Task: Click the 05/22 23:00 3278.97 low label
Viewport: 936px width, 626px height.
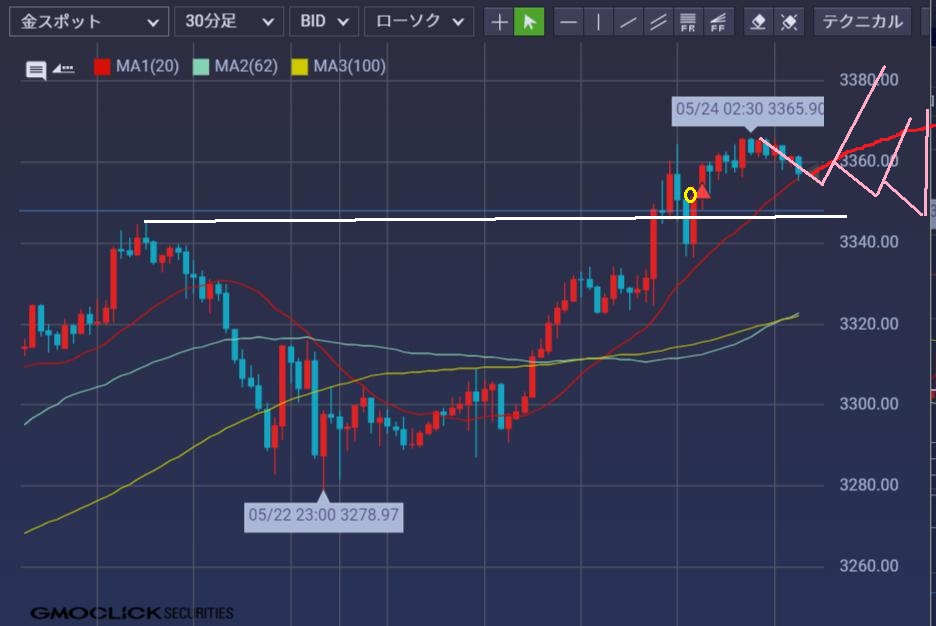Action: click(x=324, y=516)
